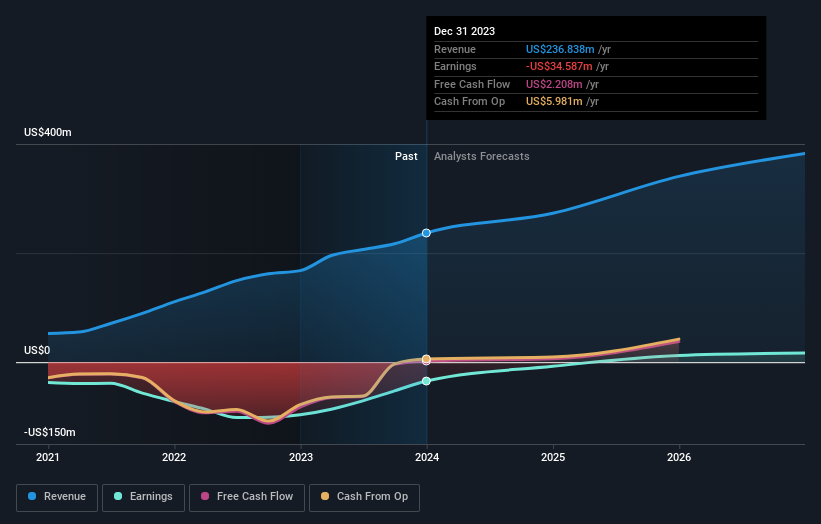Toggle the Cash From Op legend button
Image resolution: width=821 pixels, height=524 pixels.
[364, 497]
